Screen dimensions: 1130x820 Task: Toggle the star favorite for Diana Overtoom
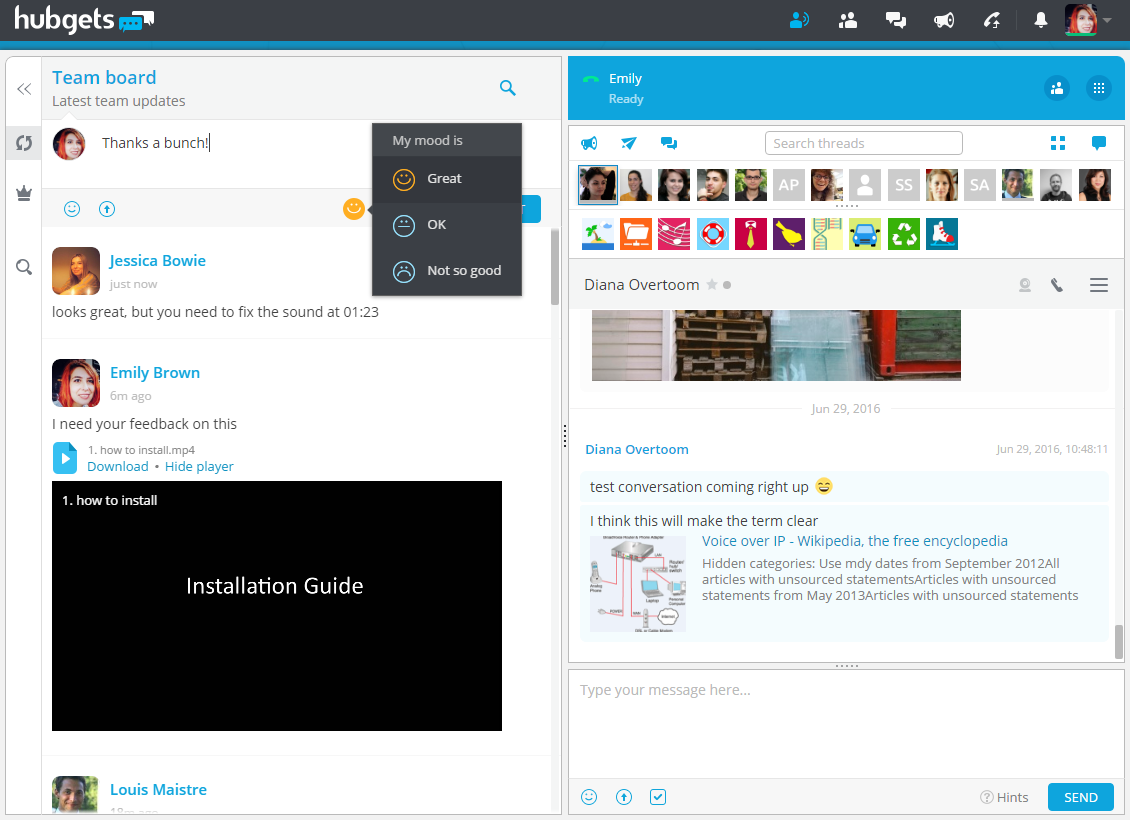click(x=712, y=285)
